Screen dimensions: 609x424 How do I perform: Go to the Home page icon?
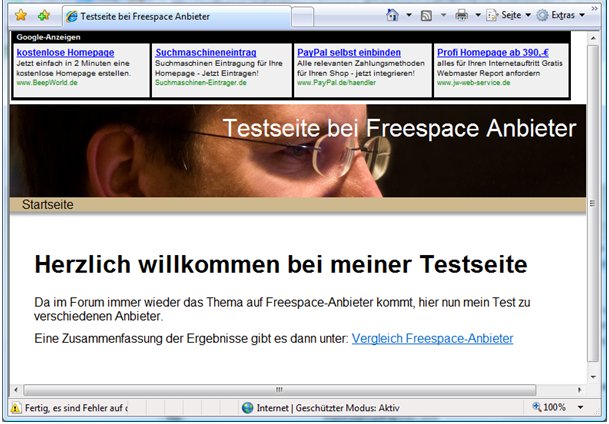point(393,15)
